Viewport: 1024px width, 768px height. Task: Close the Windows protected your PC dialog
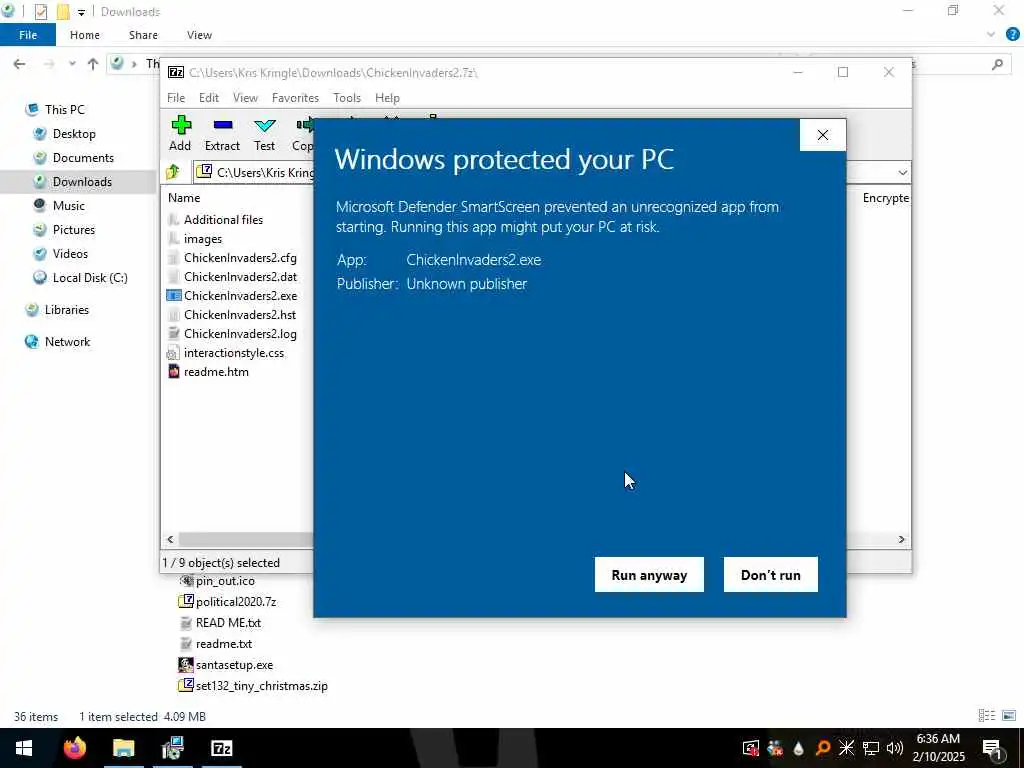[x=823, y=135]
